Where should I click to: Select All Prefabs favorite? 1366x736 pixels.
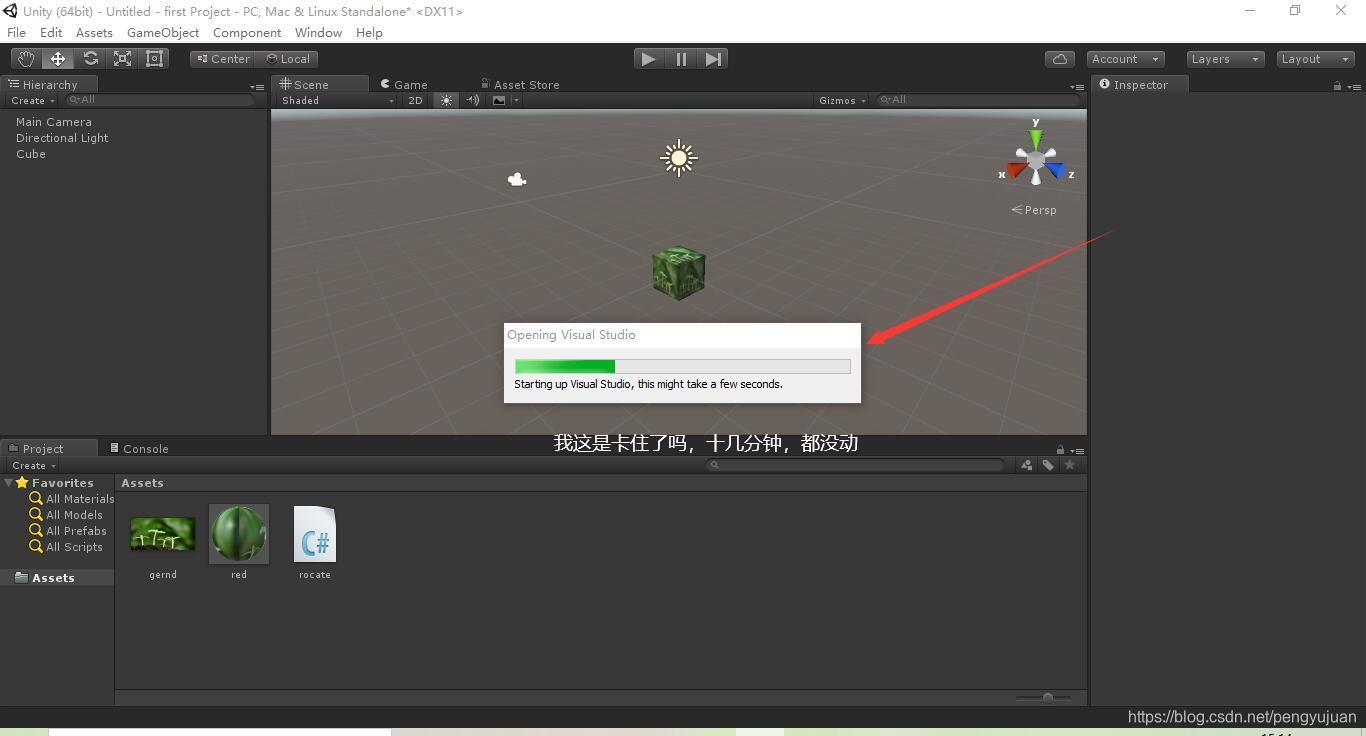point(68,530)
